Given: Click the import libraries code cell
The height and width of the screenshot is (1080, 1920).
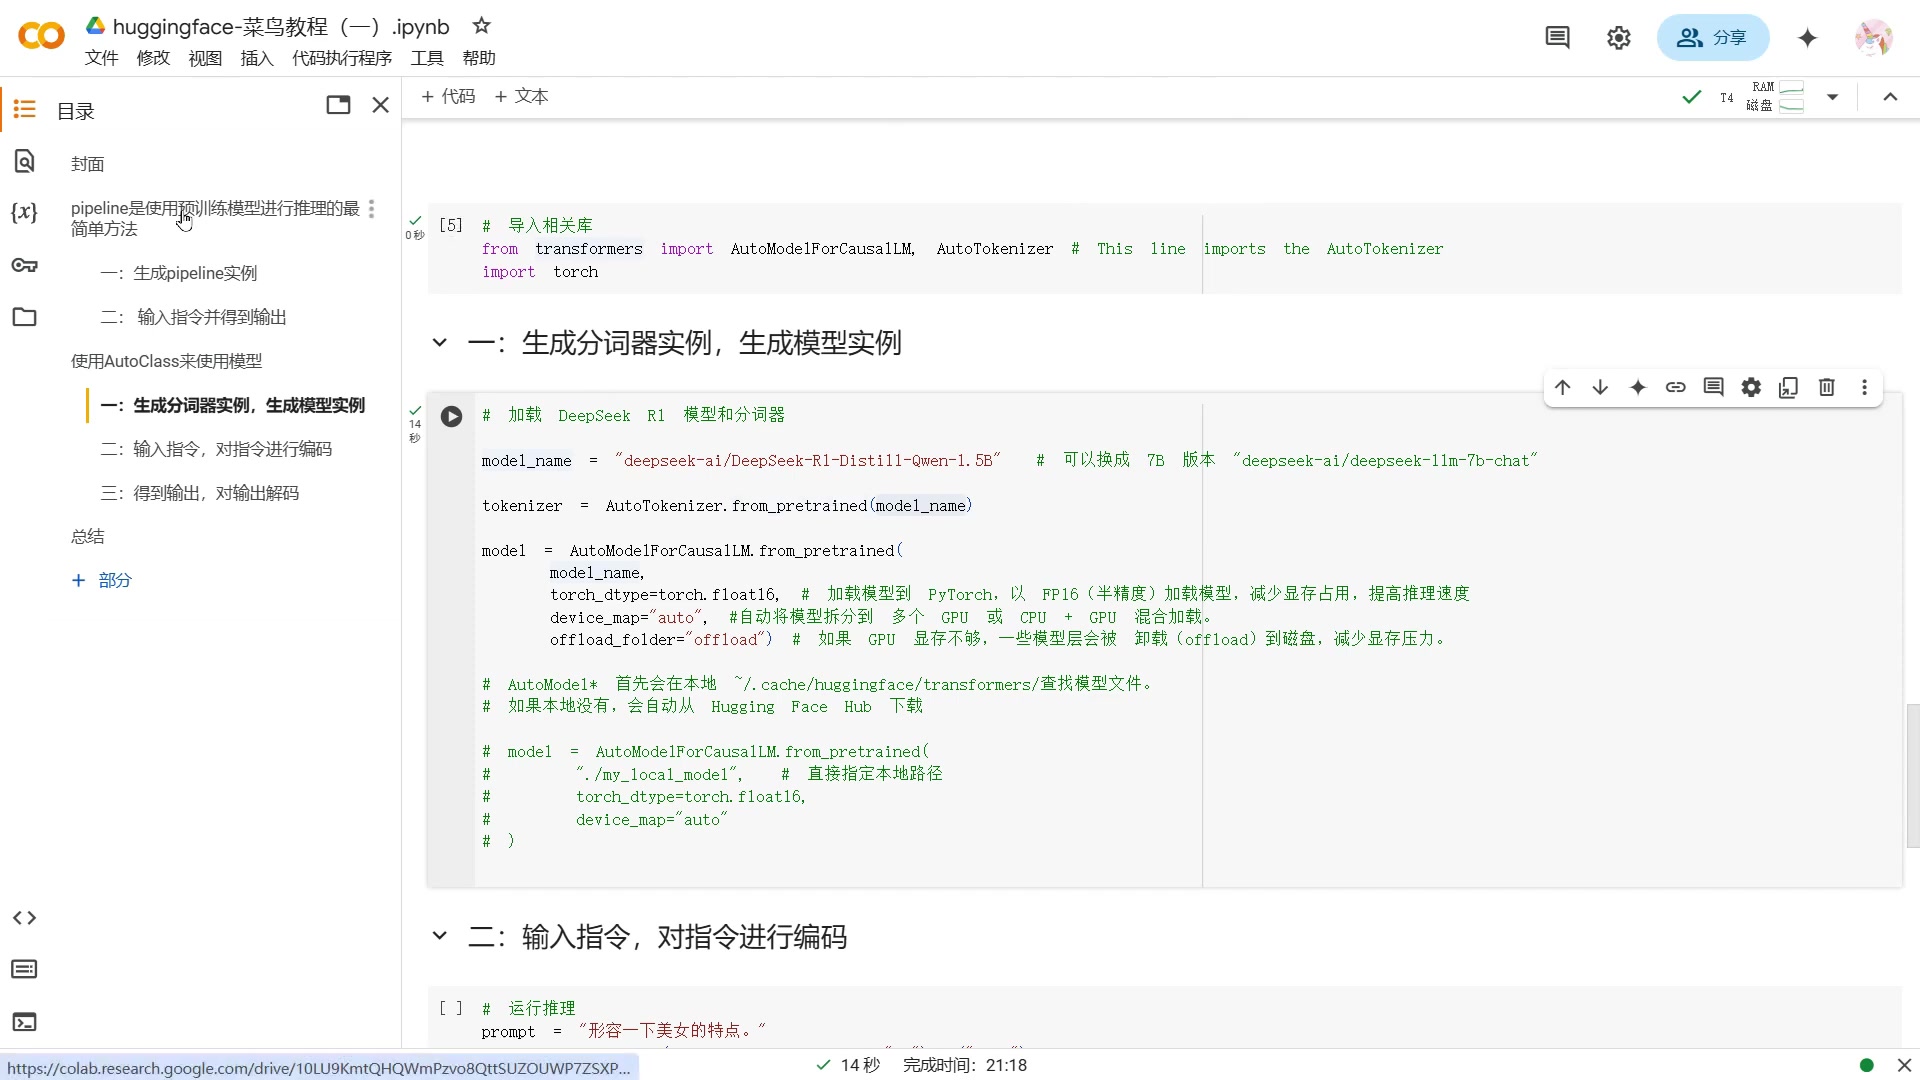Looking at the screenshot, I should [1164, 248].
